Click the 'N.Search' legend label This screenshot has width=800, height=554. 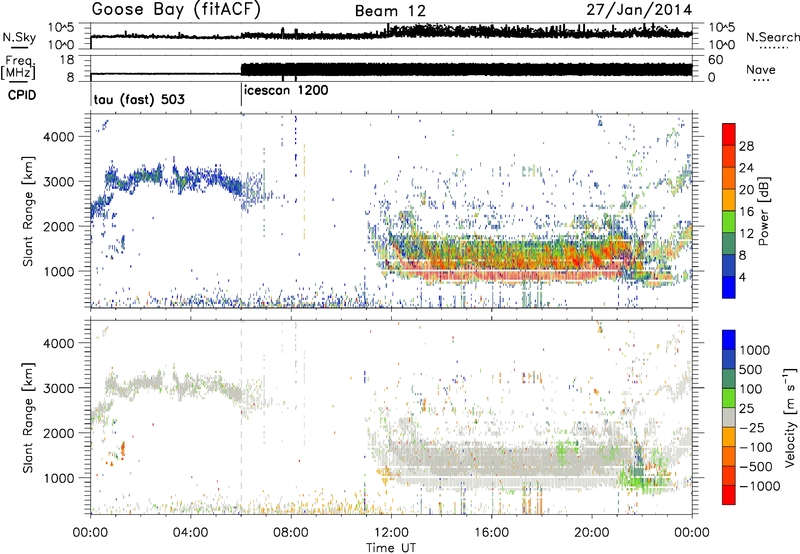point(772,37)
